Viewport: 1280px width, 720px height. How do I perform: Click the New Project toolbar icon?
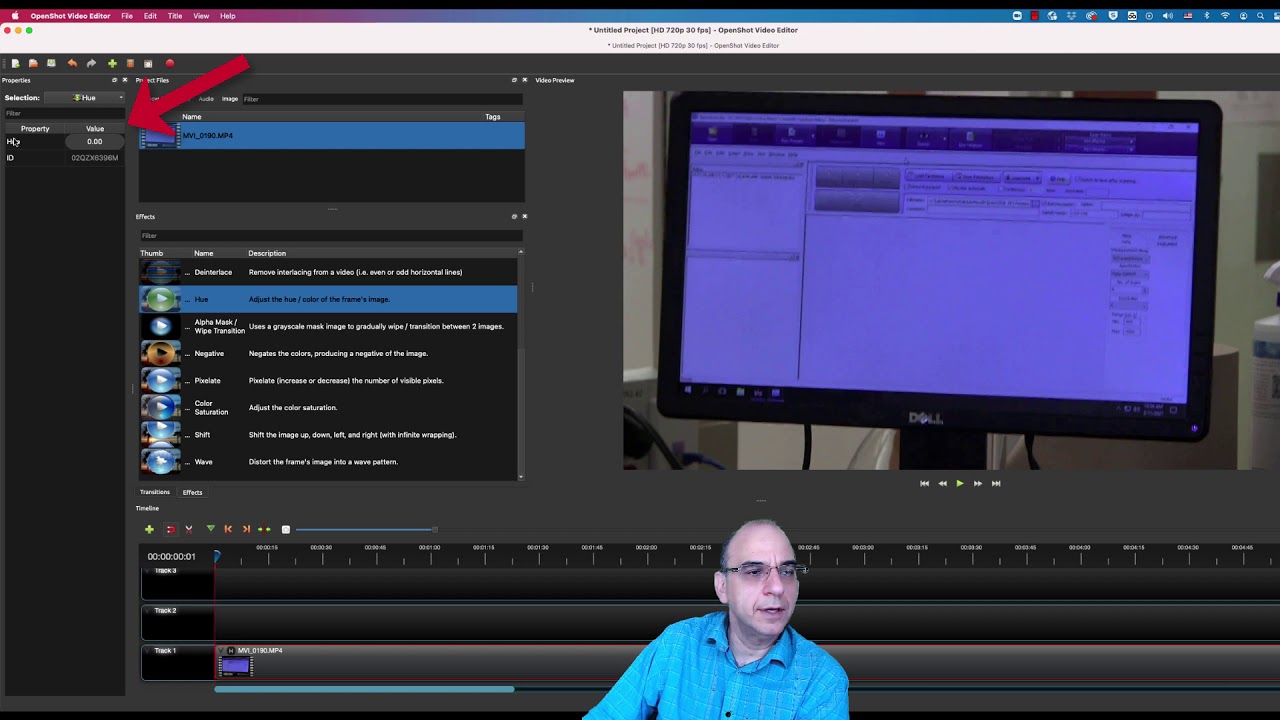pyautogui.click(x=15, y=63)
